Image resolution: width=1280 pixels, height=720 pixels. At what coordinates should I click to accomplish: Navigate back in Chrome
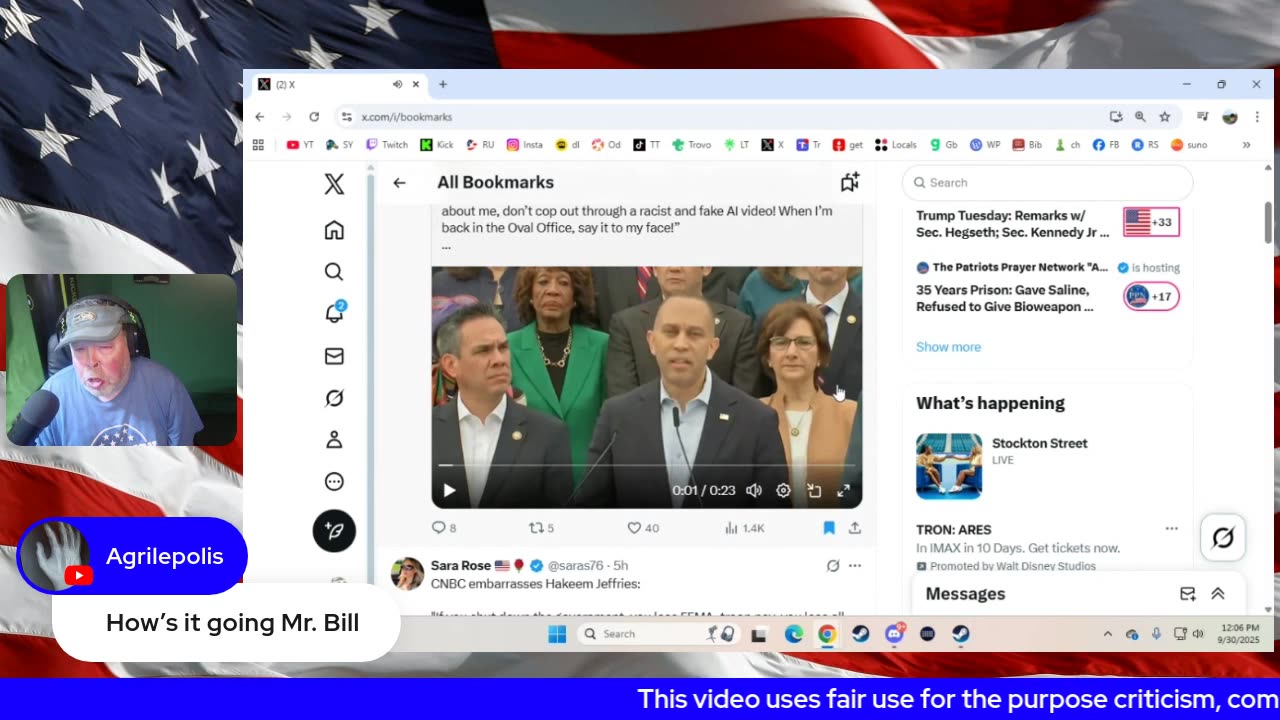260,117
